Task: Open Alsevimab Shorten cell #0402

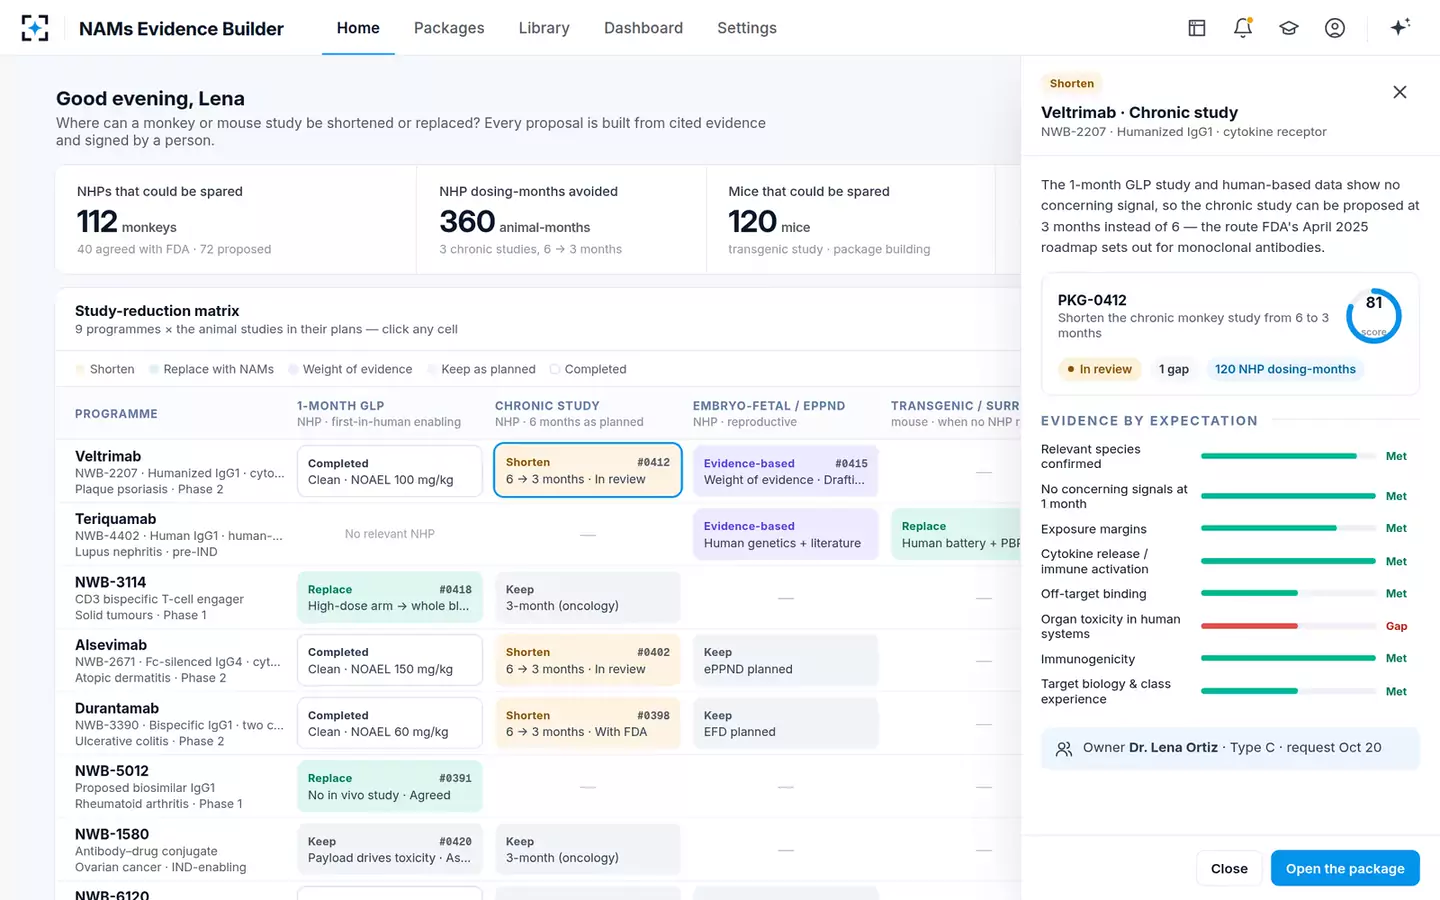Action: point(588,660)
